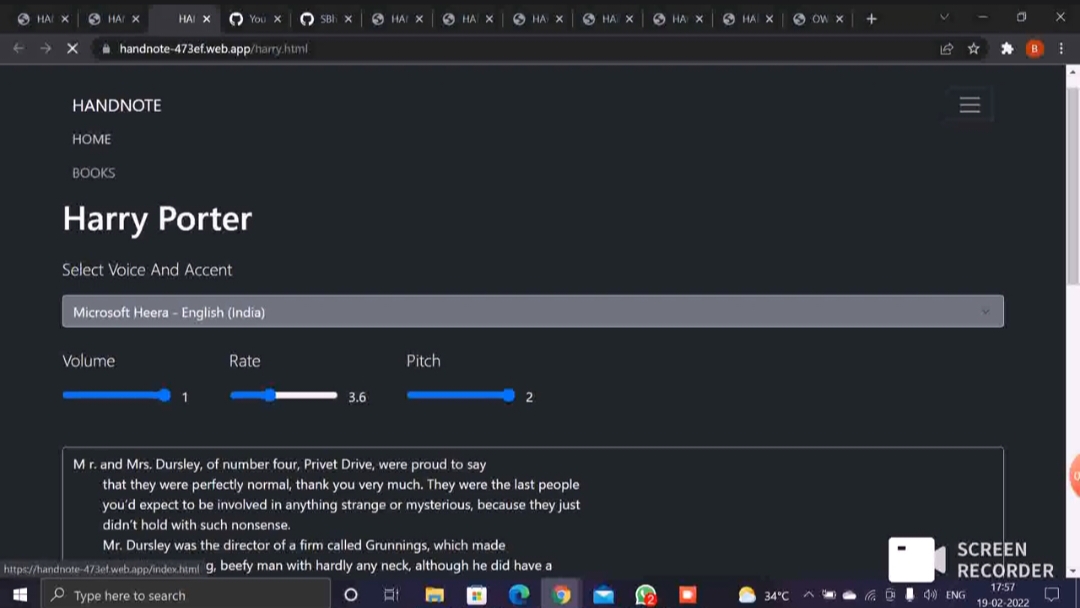Go forward in browser history
Viewport: 1080px width, 608px height.
click(45, 49)
